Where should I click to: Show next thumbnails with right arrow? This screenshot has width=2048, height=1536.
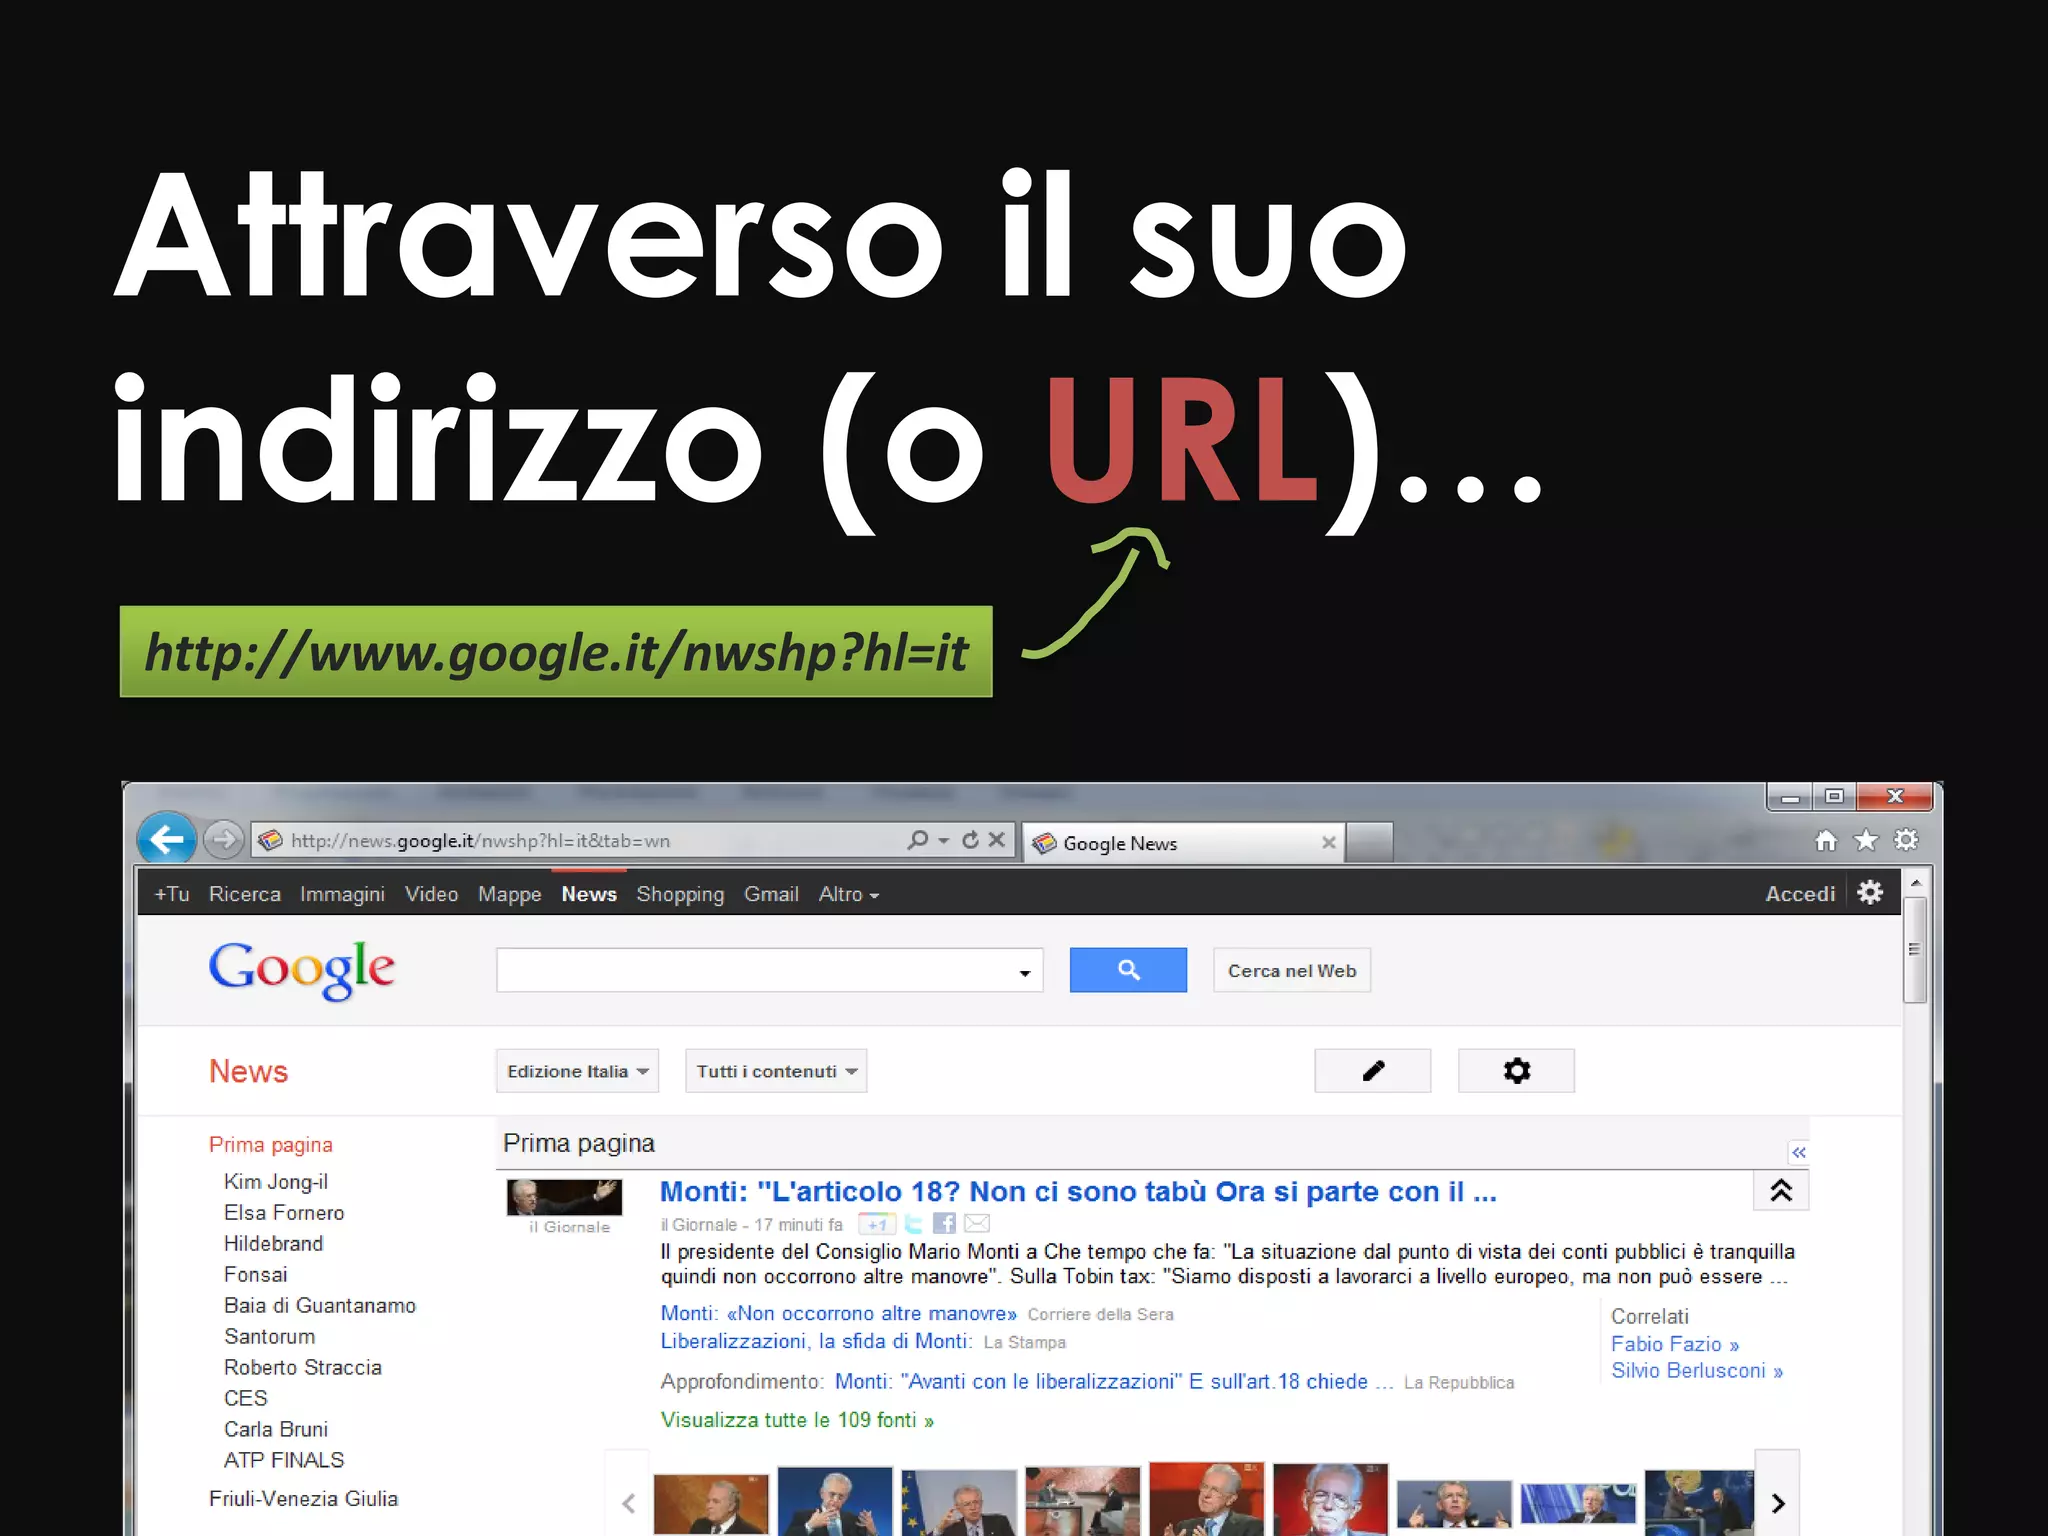tap(1777, 1503)
